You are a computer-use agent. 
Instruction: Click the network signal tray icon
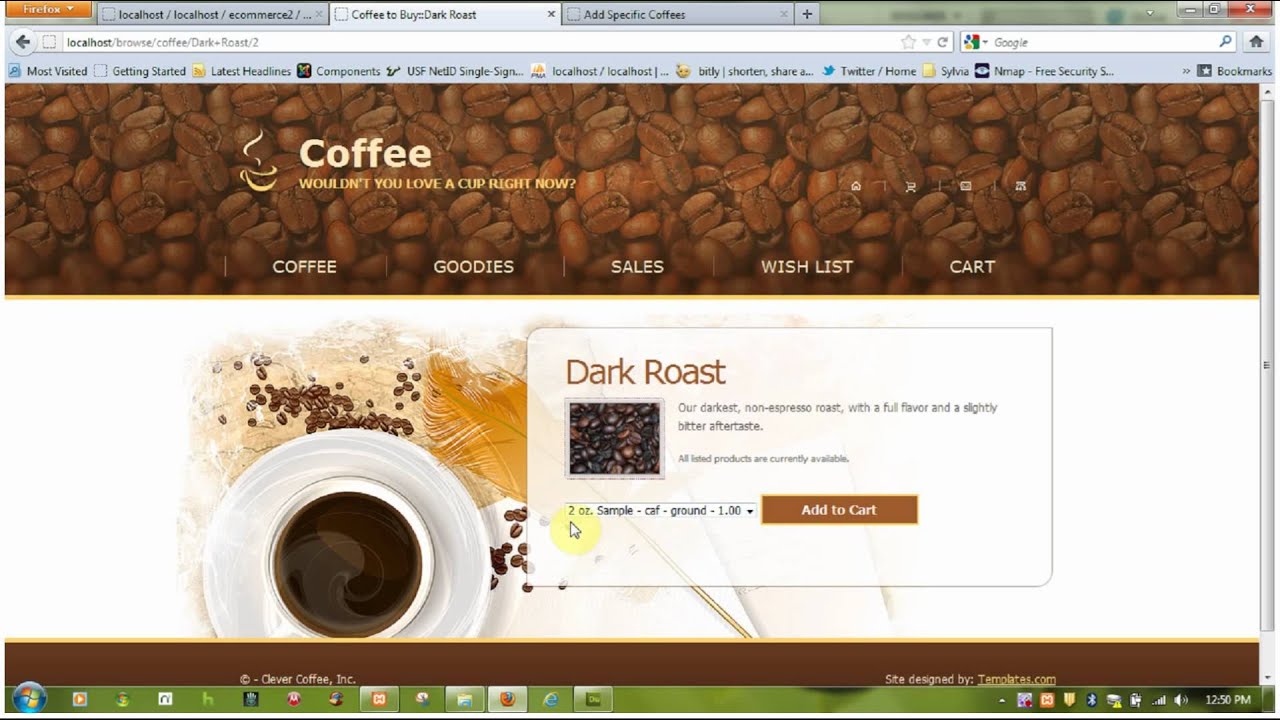click(1159, 700)
